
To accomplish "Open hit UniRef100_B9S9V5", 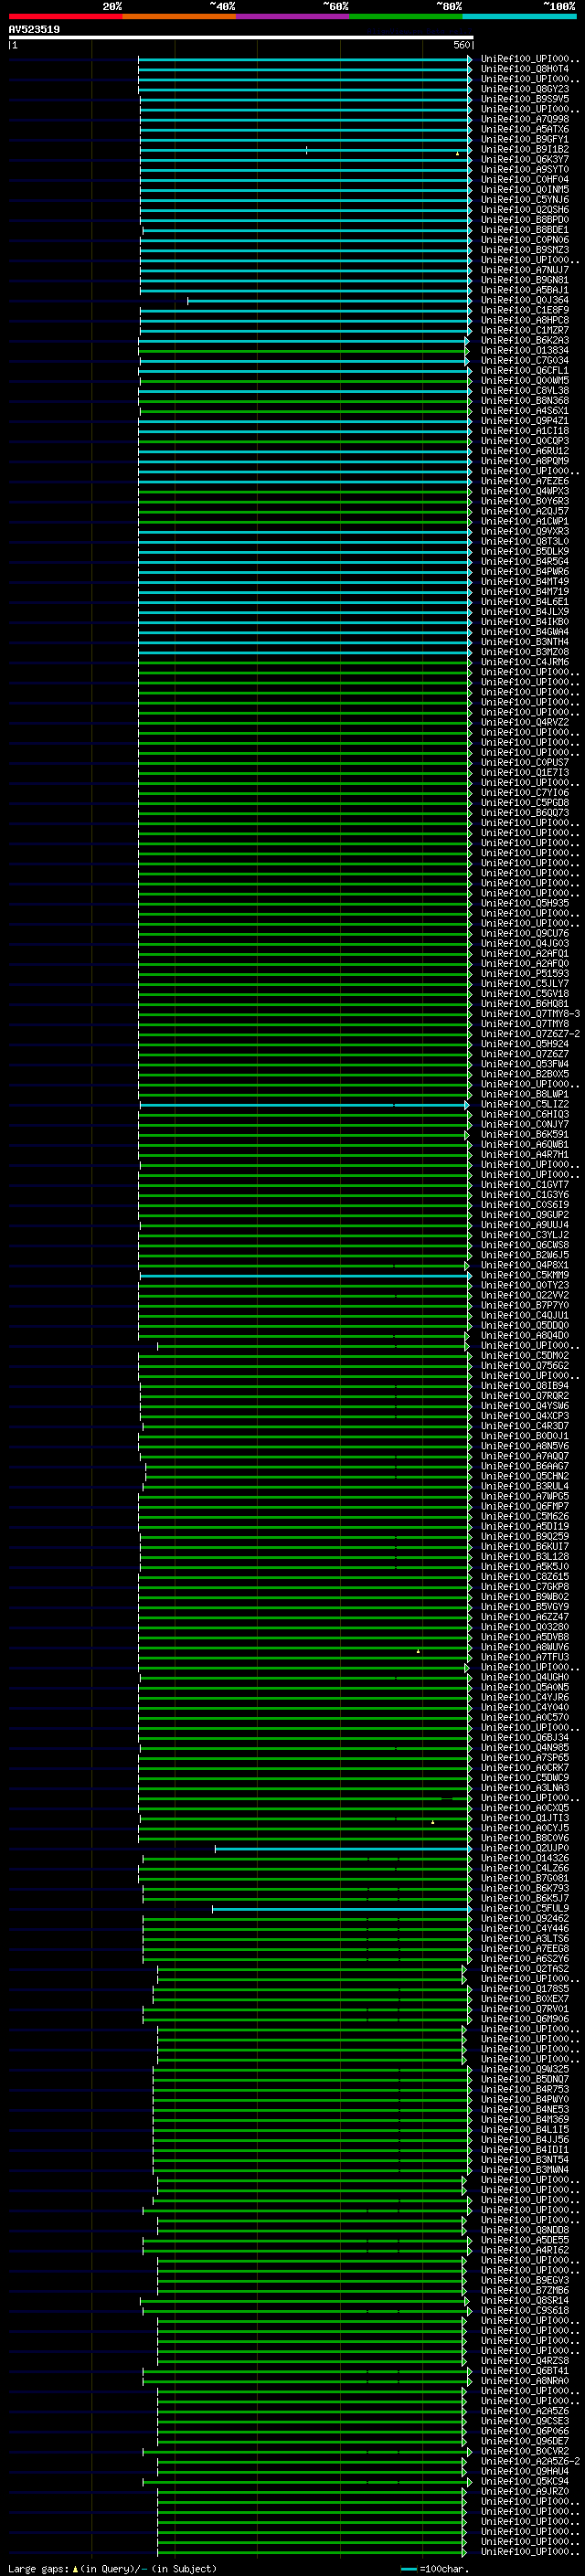I will (x=525, y=99).
